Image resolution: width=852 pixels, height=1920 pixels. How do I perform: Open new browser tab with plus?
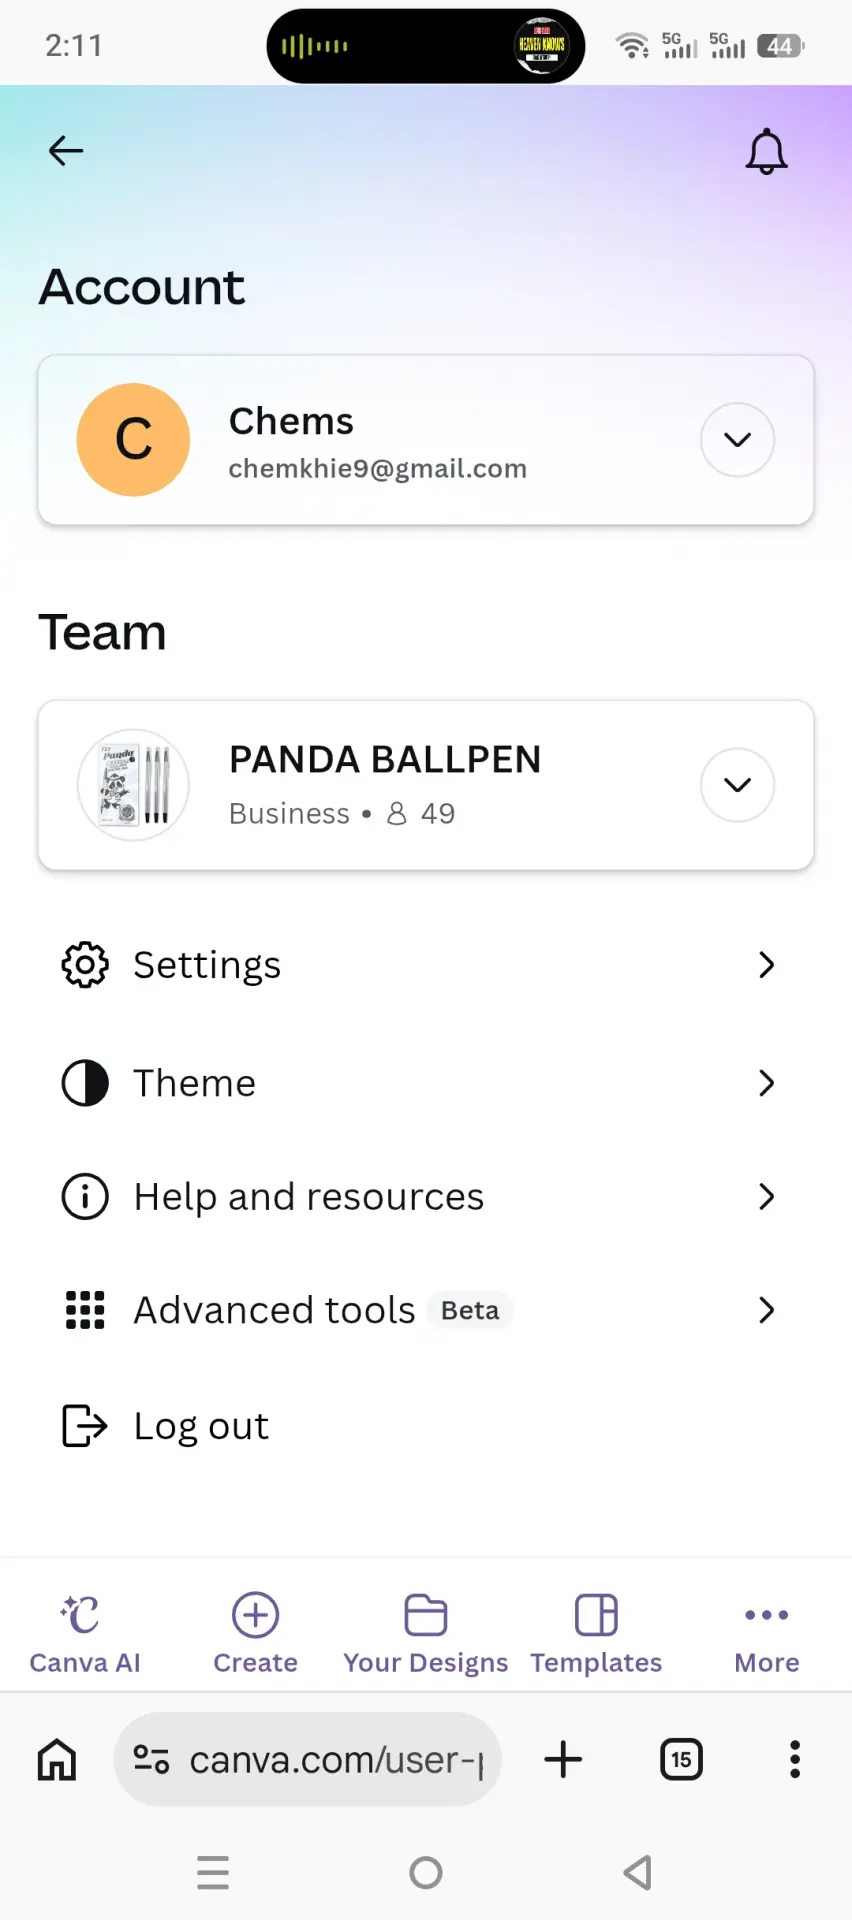pos(563,1759)
